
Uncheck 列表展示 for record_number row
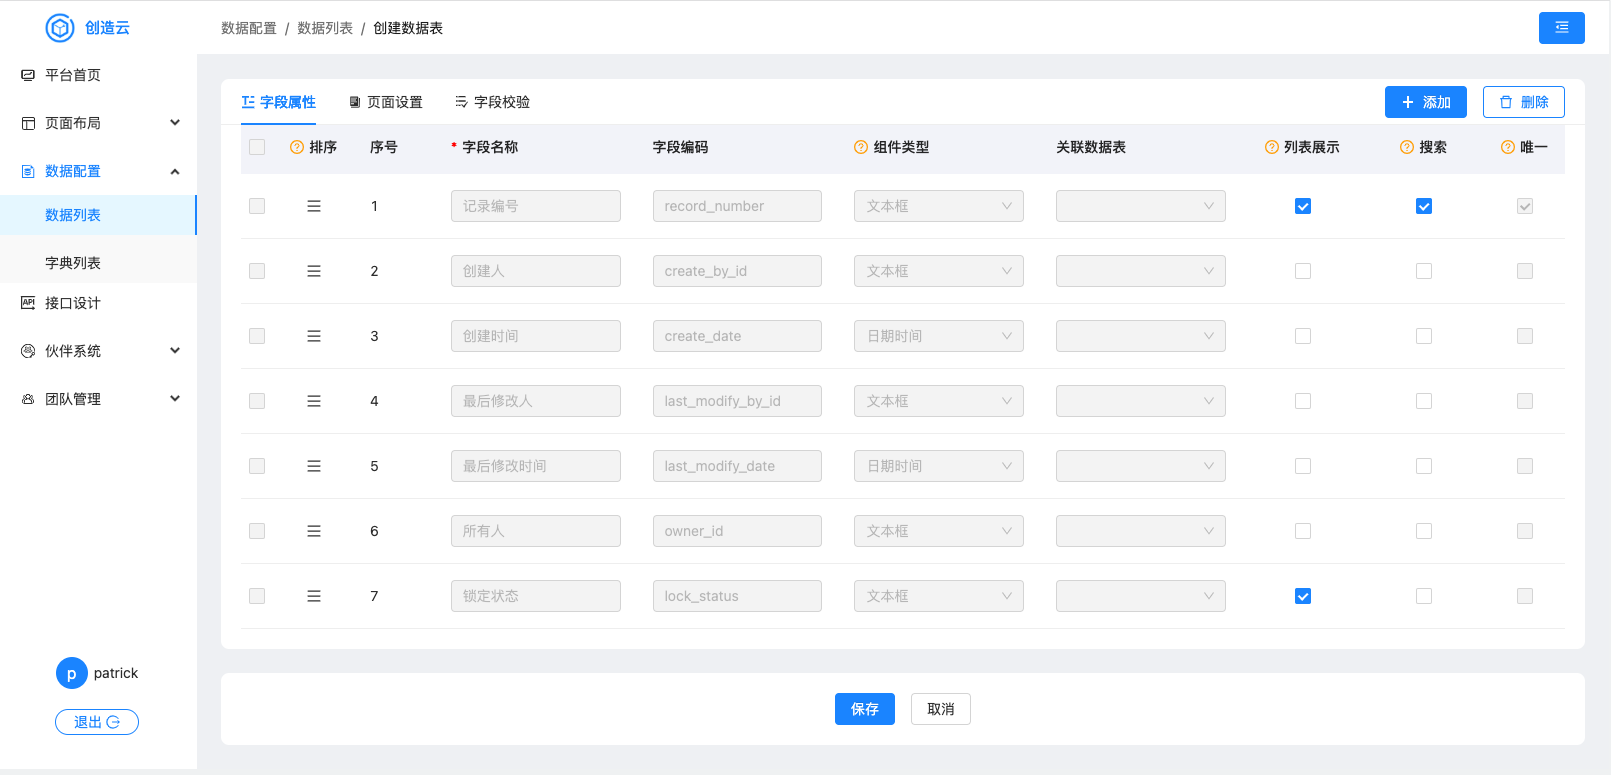1303,206
